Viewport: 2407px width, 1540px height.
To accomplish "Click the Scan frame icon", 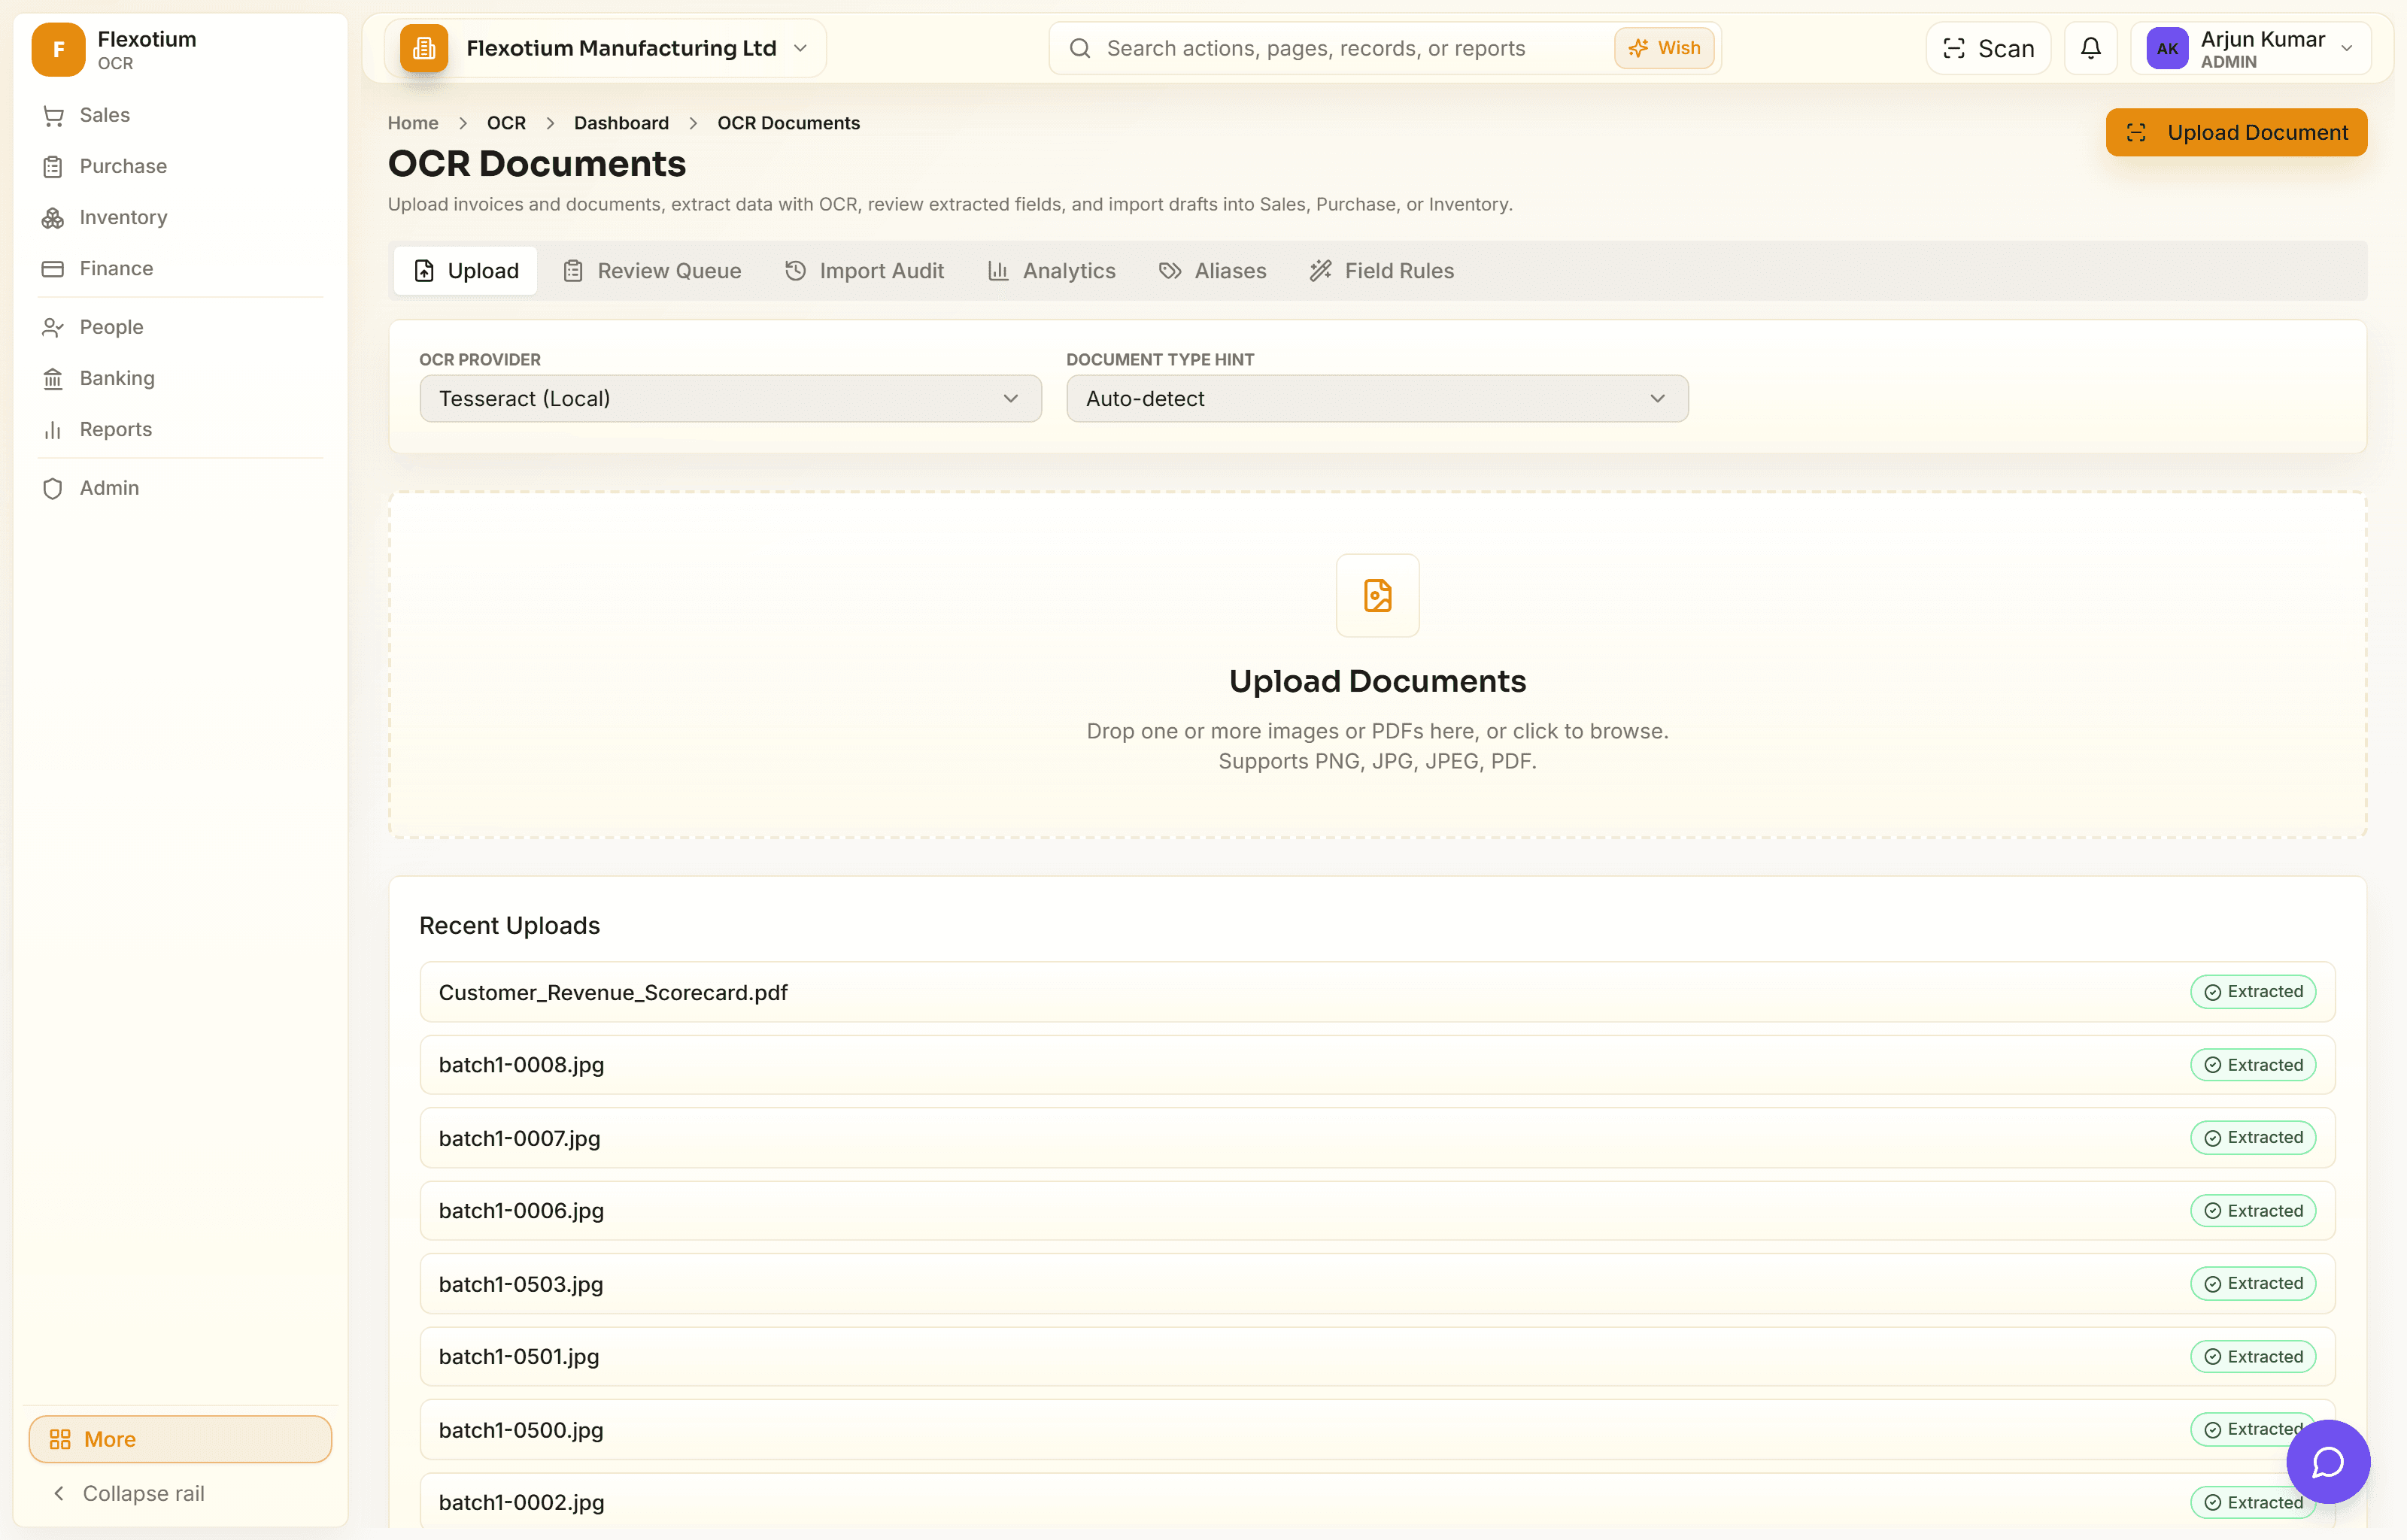I will click(x=1953, y=48).
